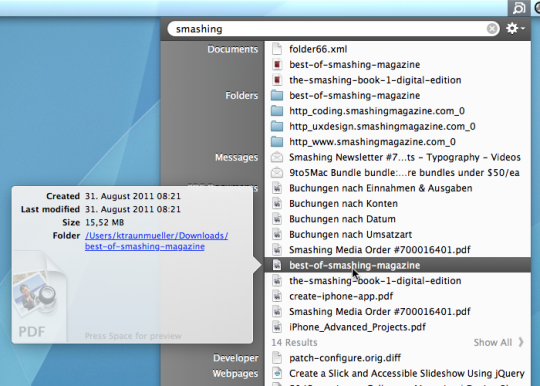Open the-smashing-book-1-digital-edition under Documents

375,80
